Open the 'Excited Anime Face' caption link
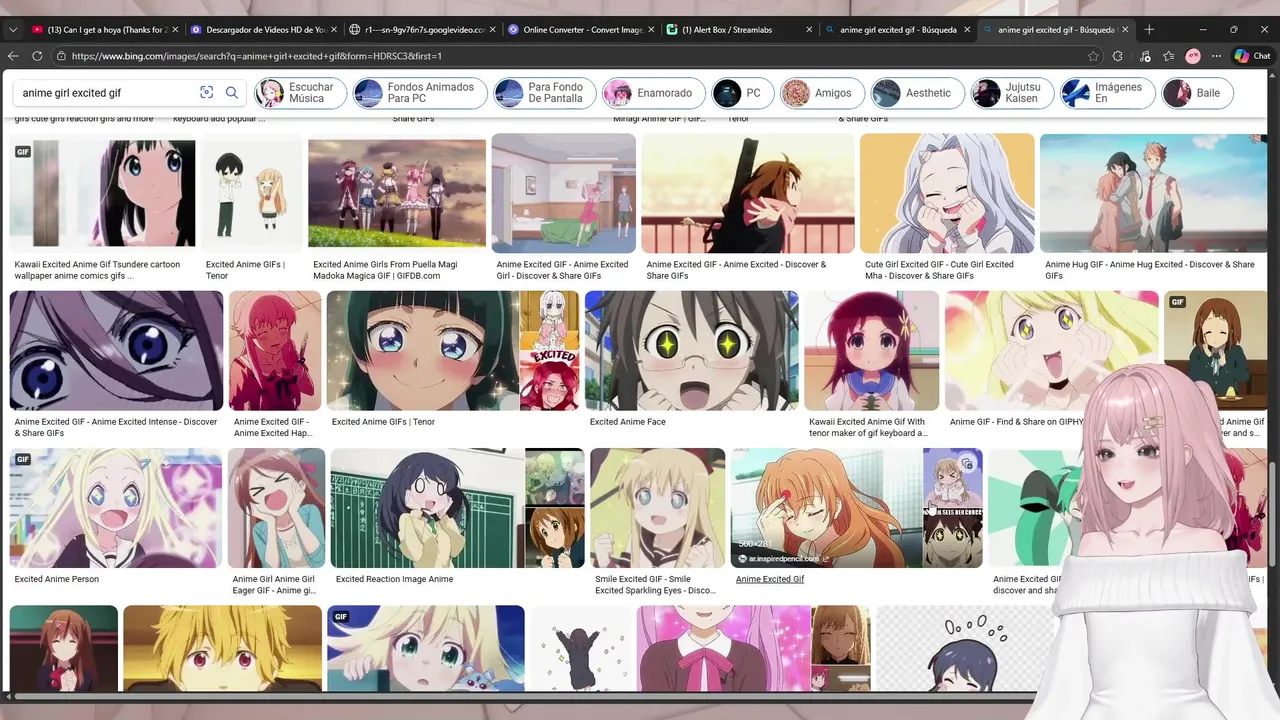The image size is (1280, 720). point(627,422)
